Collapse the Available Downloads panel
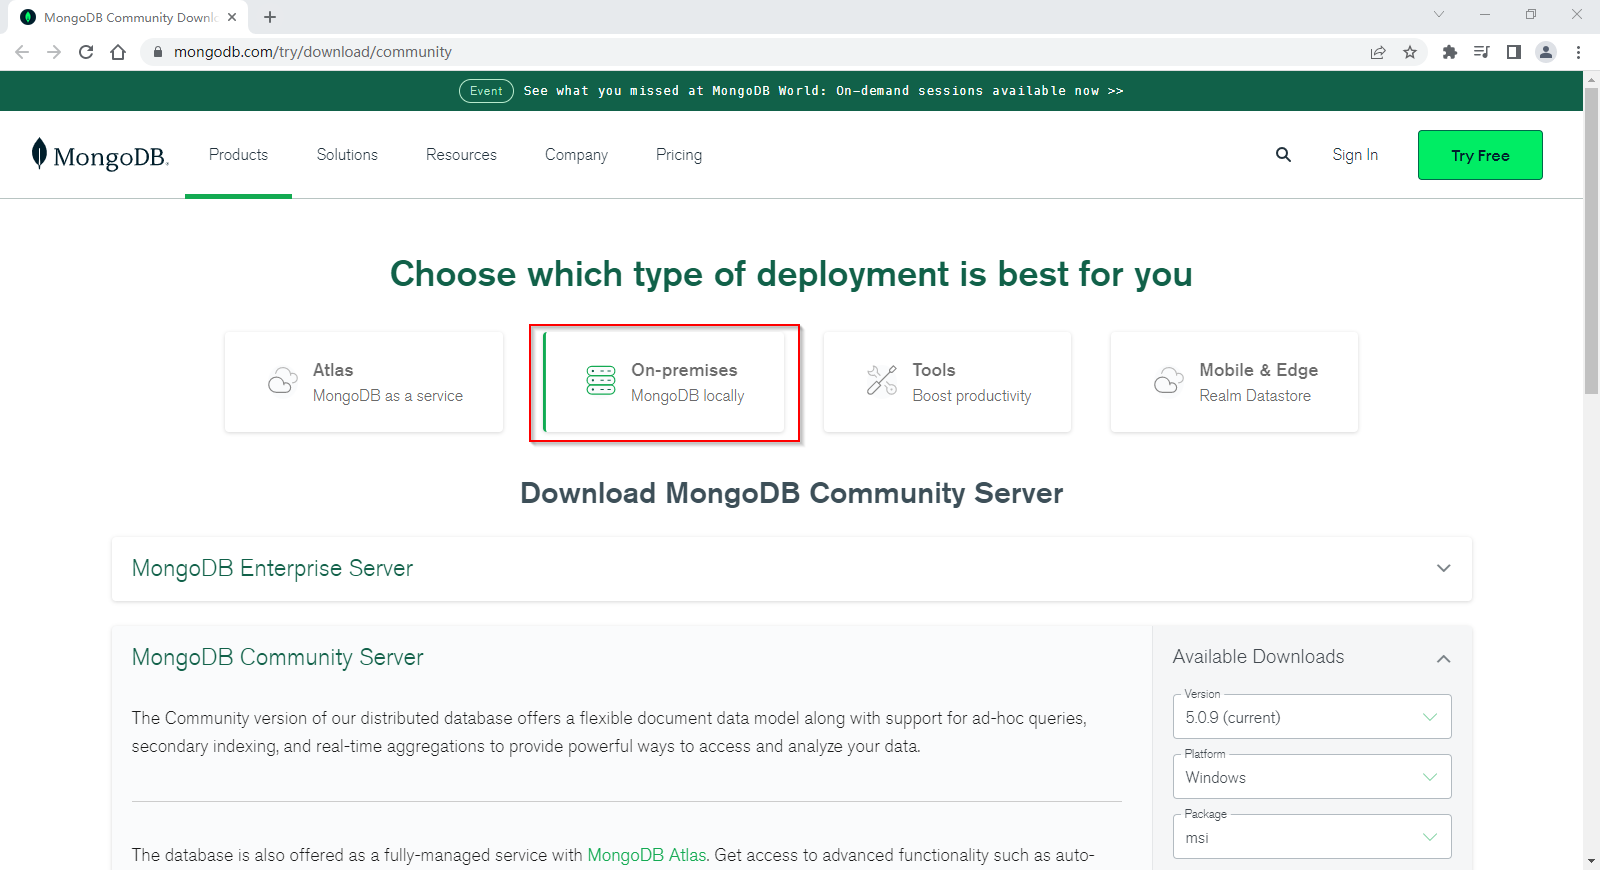1600x870 pixels. coord(1443,658)
